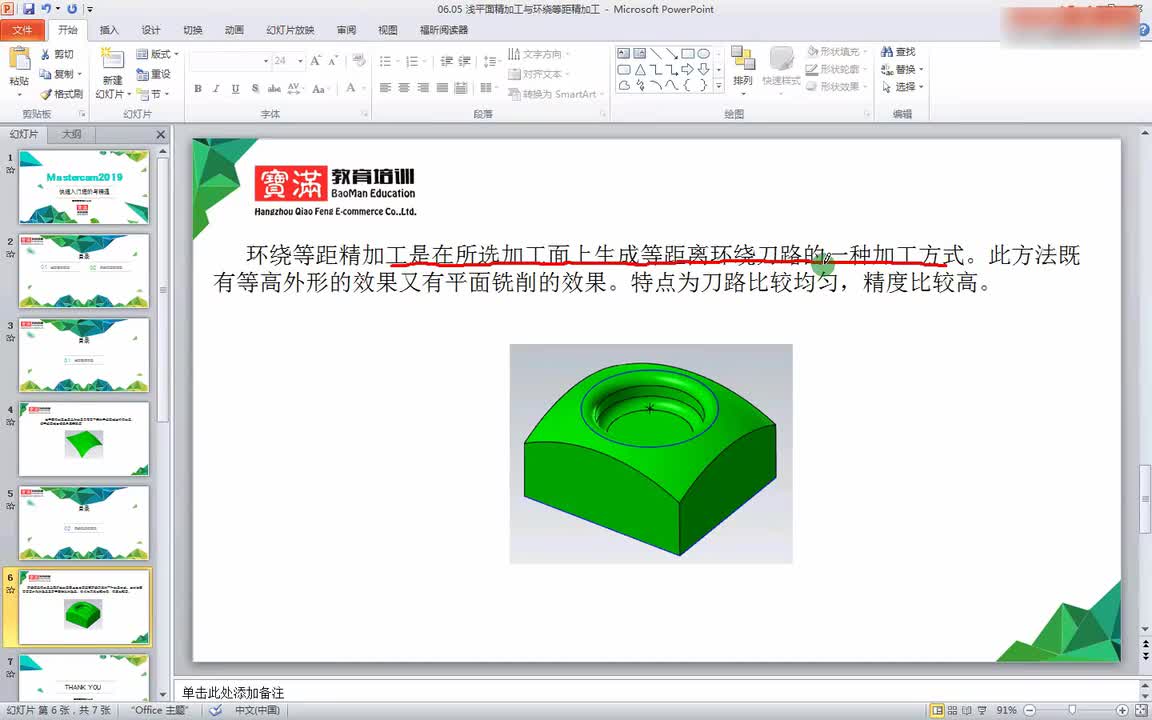Pick the rectangle shape from the shapes gallery
Viewport: 1152px width, 720px height.
point(688,54)
